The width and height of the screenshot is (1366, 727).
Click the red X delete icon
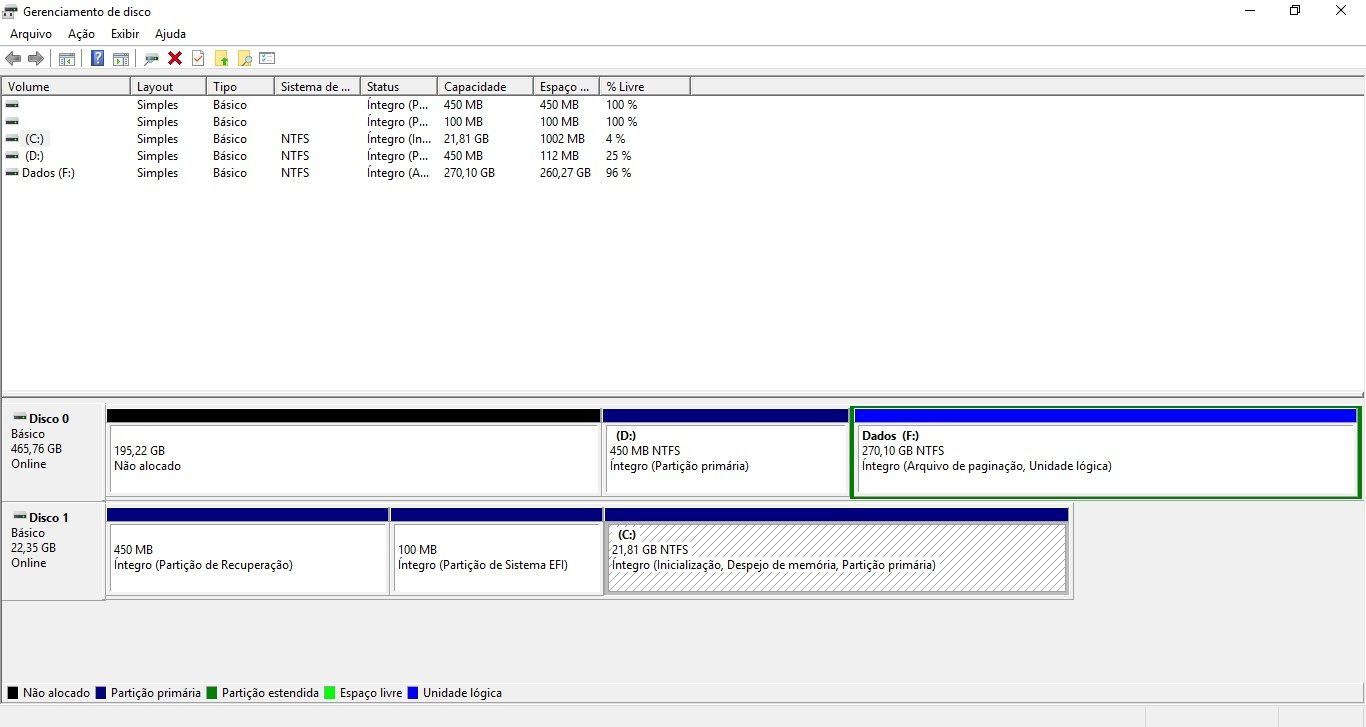pos(175,58)
